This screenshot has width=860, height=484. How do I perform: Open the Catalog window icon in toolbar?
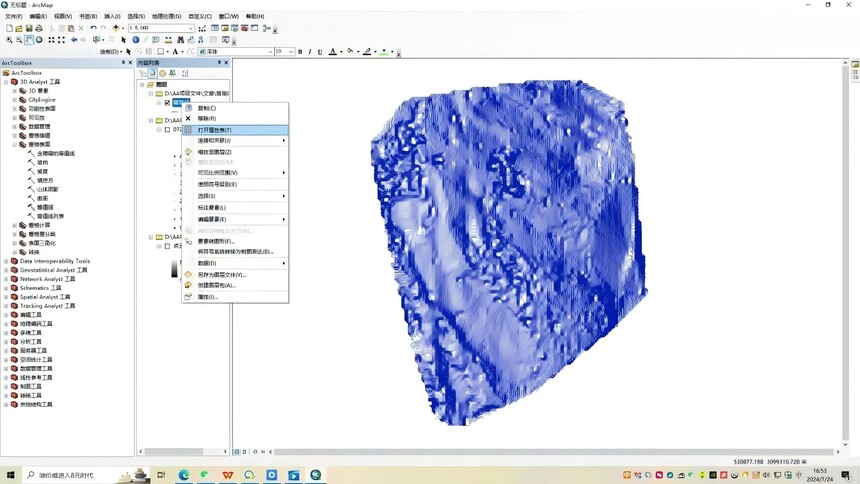click(x=225, y=28)
